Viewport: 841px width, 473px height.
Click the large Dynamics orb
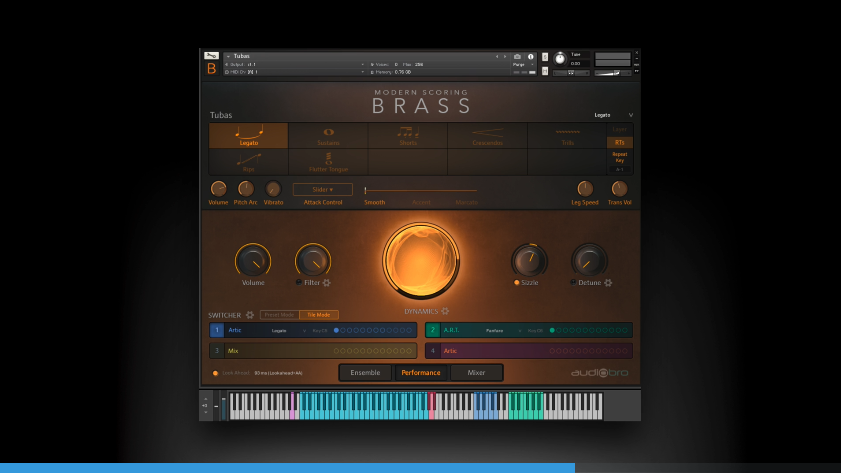pyautogui.click(x=421, y=261)
